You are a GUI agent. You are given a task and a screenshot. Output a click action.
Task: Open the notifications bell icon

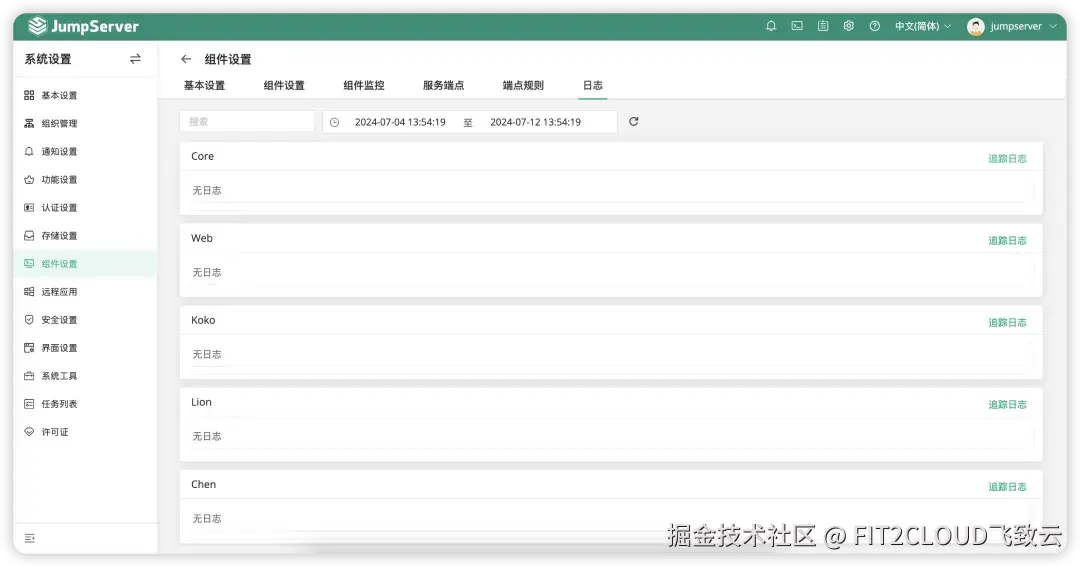point(771,26)
